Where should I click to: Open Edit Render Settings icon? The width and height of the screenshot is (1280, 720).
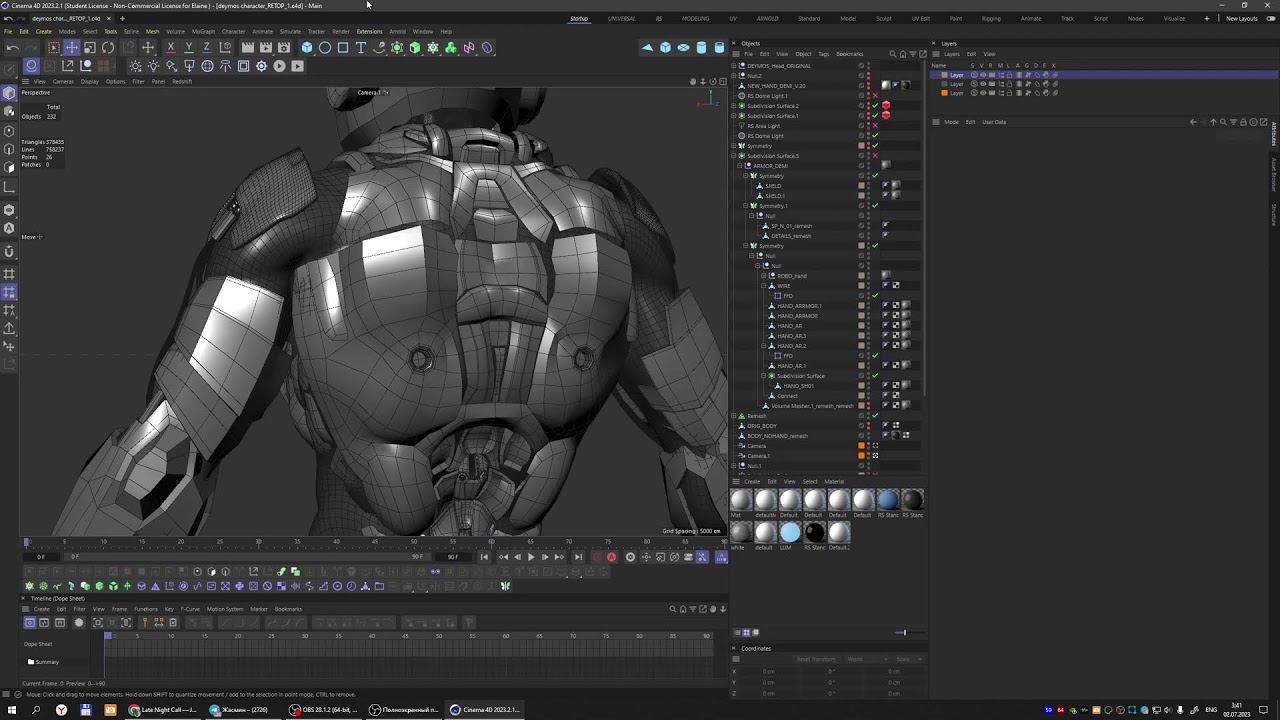click(x=284, y=48)
